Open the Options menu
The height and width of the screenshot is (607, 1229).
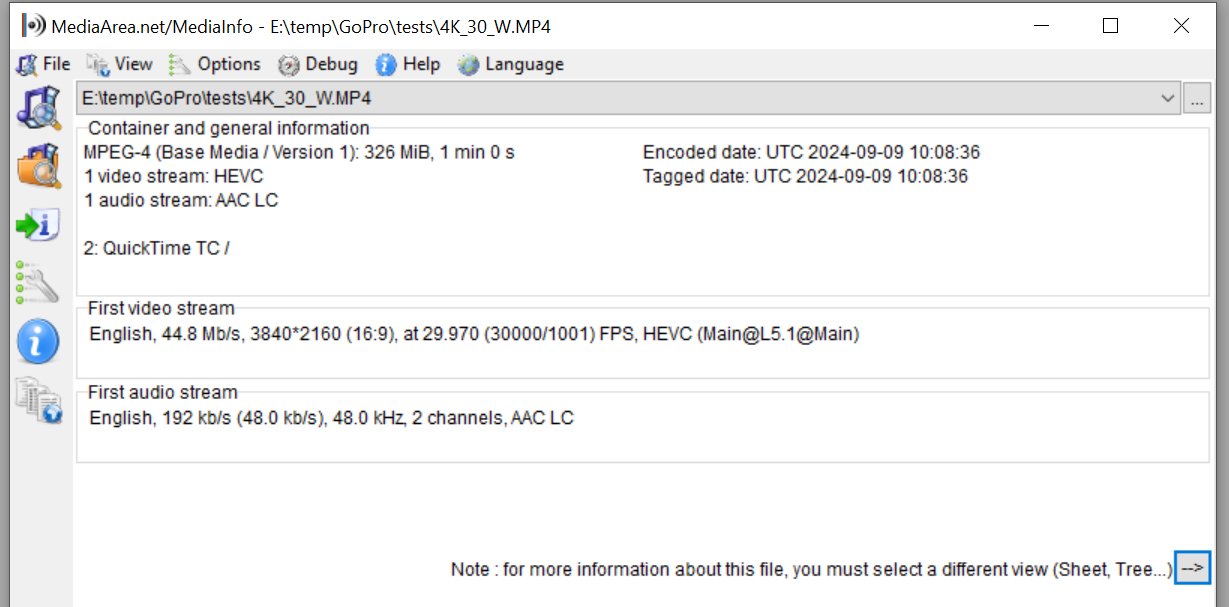(x=215, y=64)
